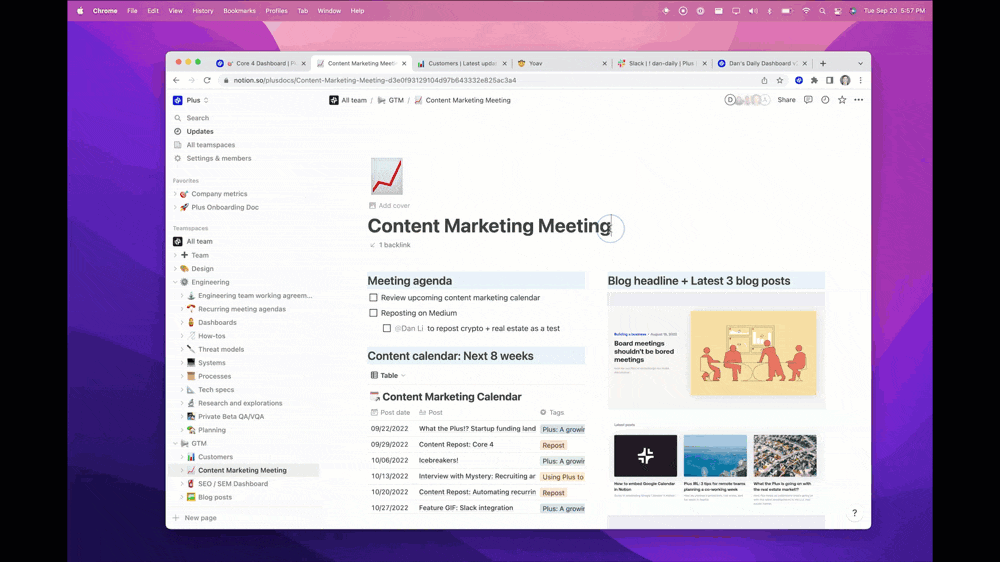The height and width of the screenshot is (562, 1000).
Task: Click the 'Icebreakers!' post row
Action: tap(438, 460)
